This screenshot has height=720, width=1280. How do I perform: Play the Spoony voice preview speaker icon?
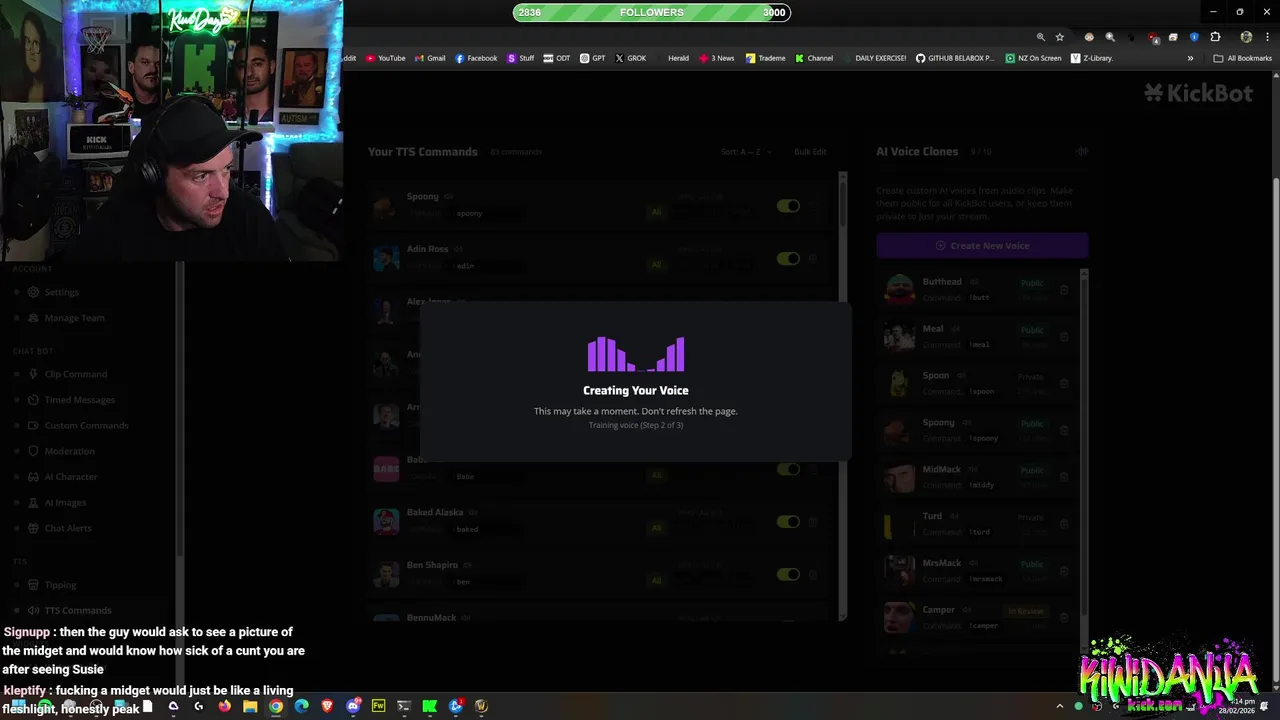(449, 197)
